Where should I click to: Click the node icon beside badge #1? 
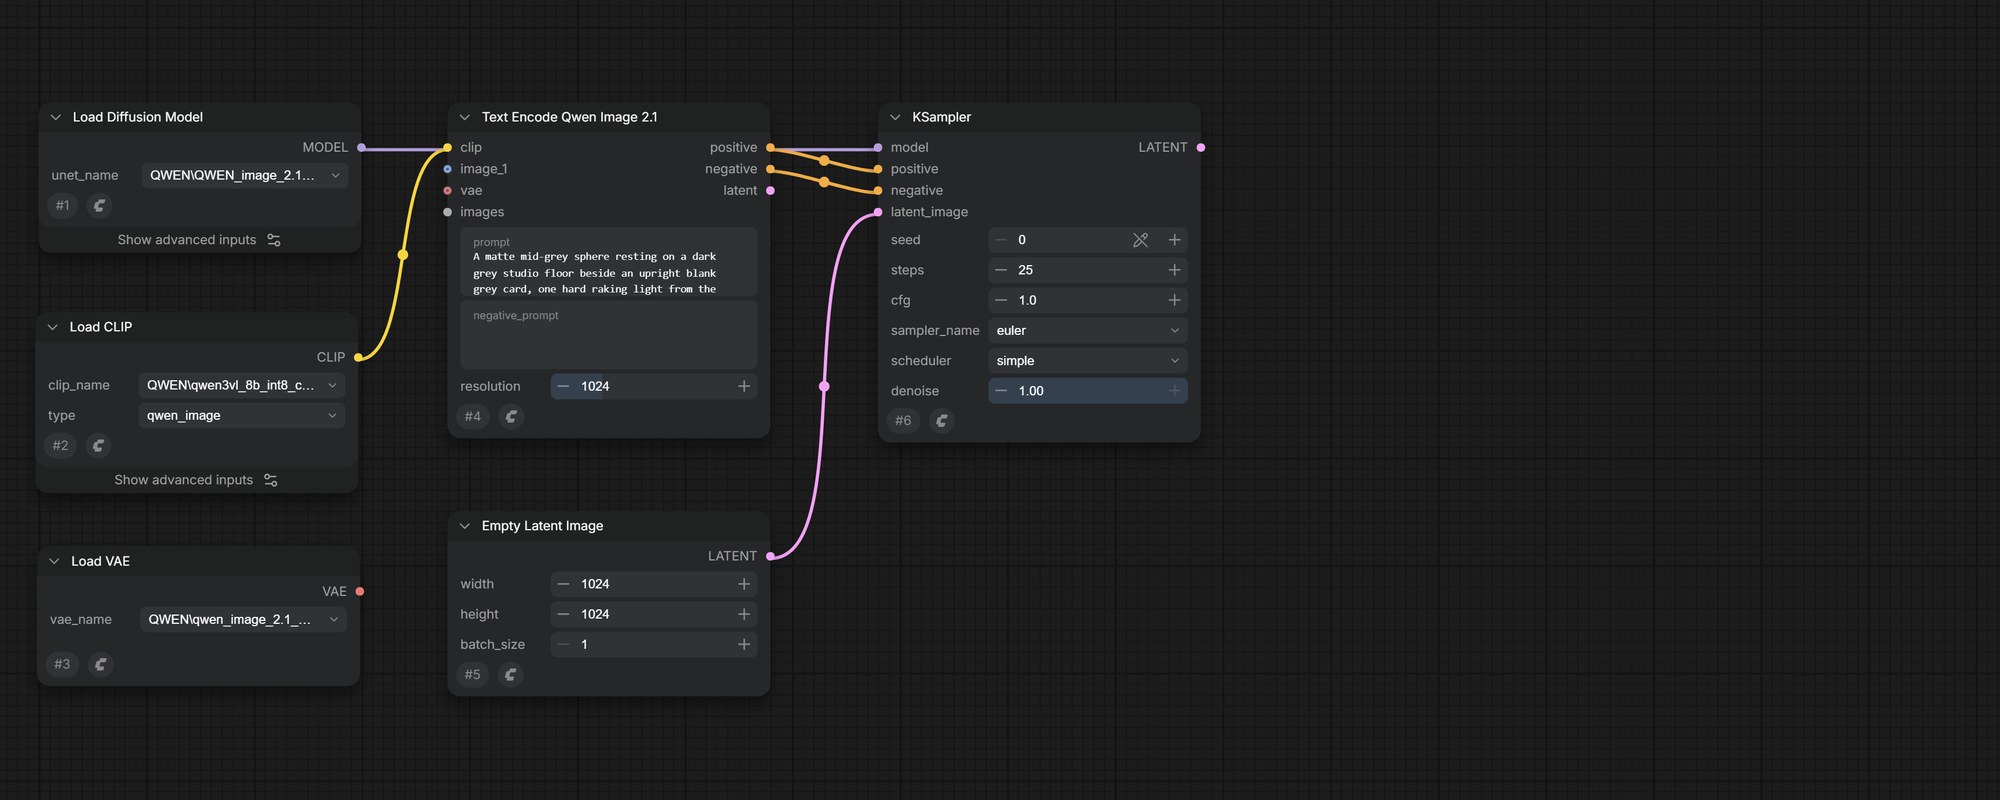tap(99, 205)
